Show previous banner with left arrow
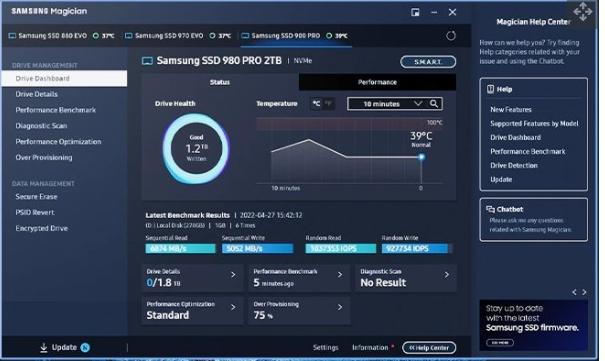The width and height of the screenshot is (605, 361). (x=574, y=292)
